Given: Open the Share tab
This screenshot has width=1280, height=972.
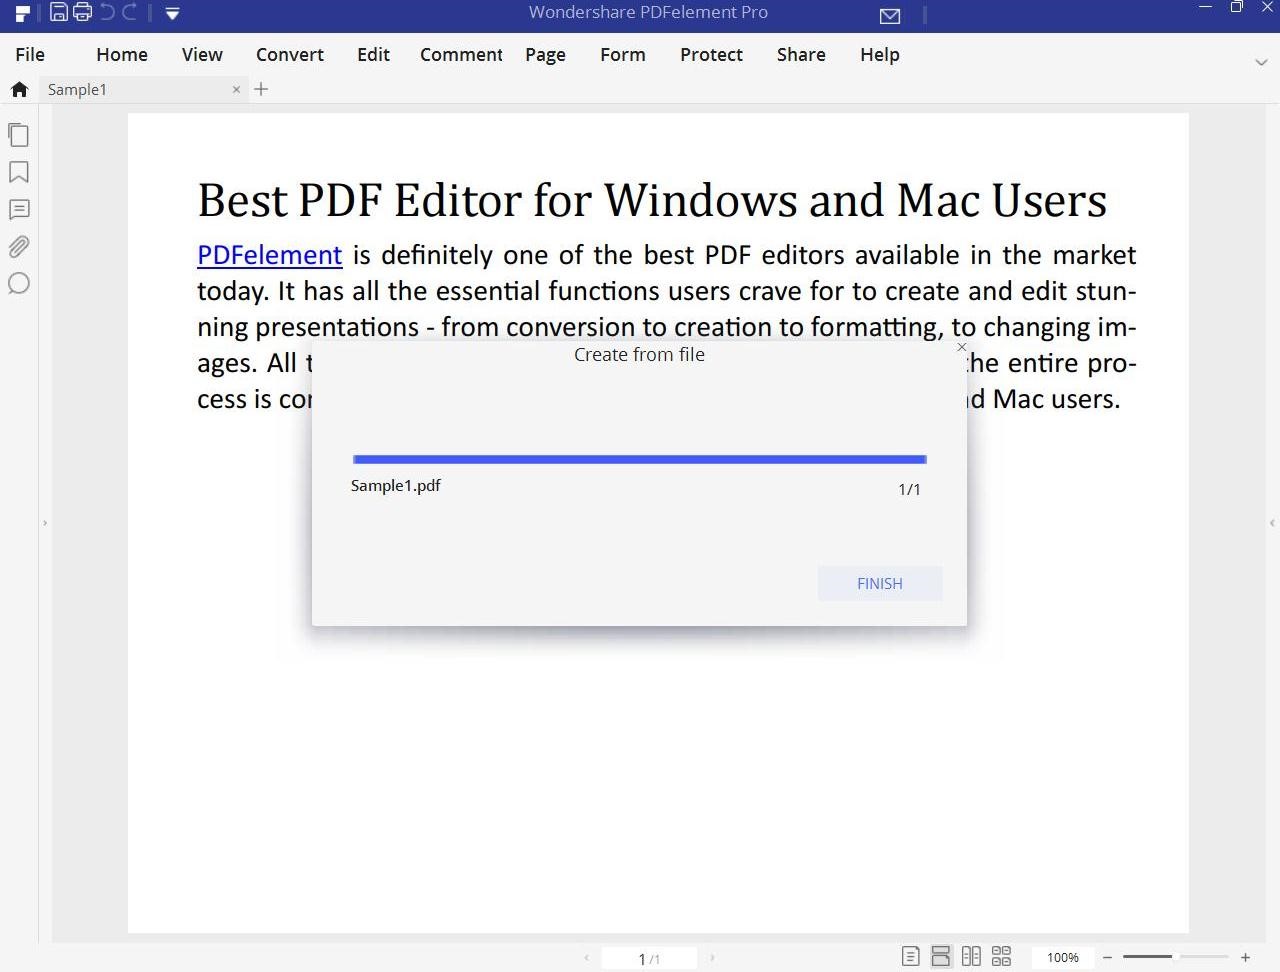Looking at the screenshot, I should coord(801,55).
